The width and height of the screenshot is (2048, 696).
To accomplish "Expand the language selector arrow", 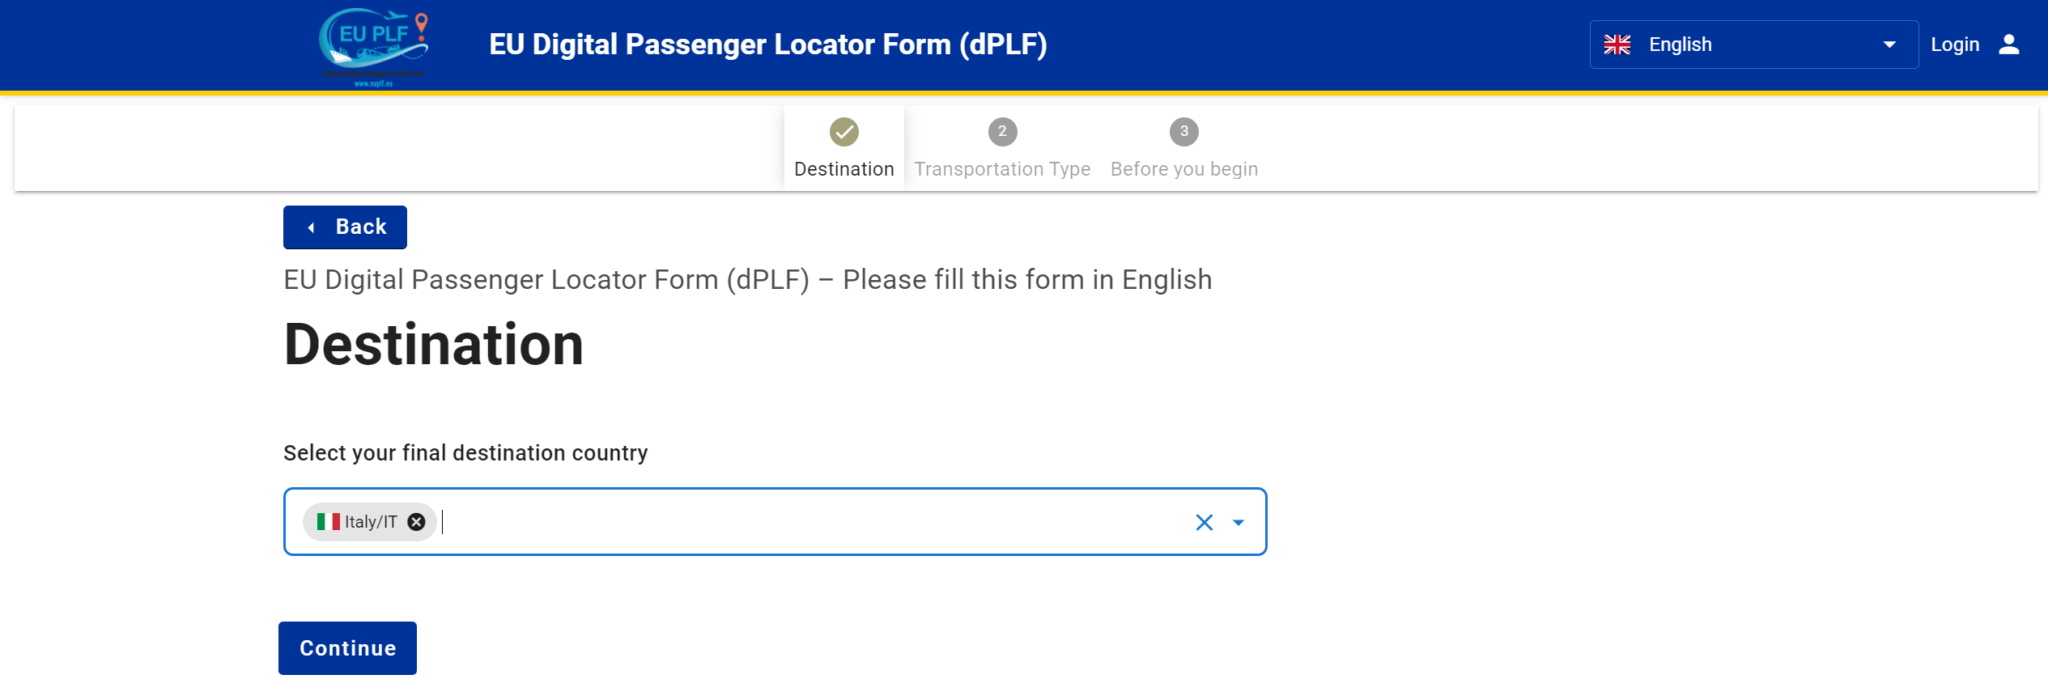I will pyautogui.click(x=1889, y=45).
